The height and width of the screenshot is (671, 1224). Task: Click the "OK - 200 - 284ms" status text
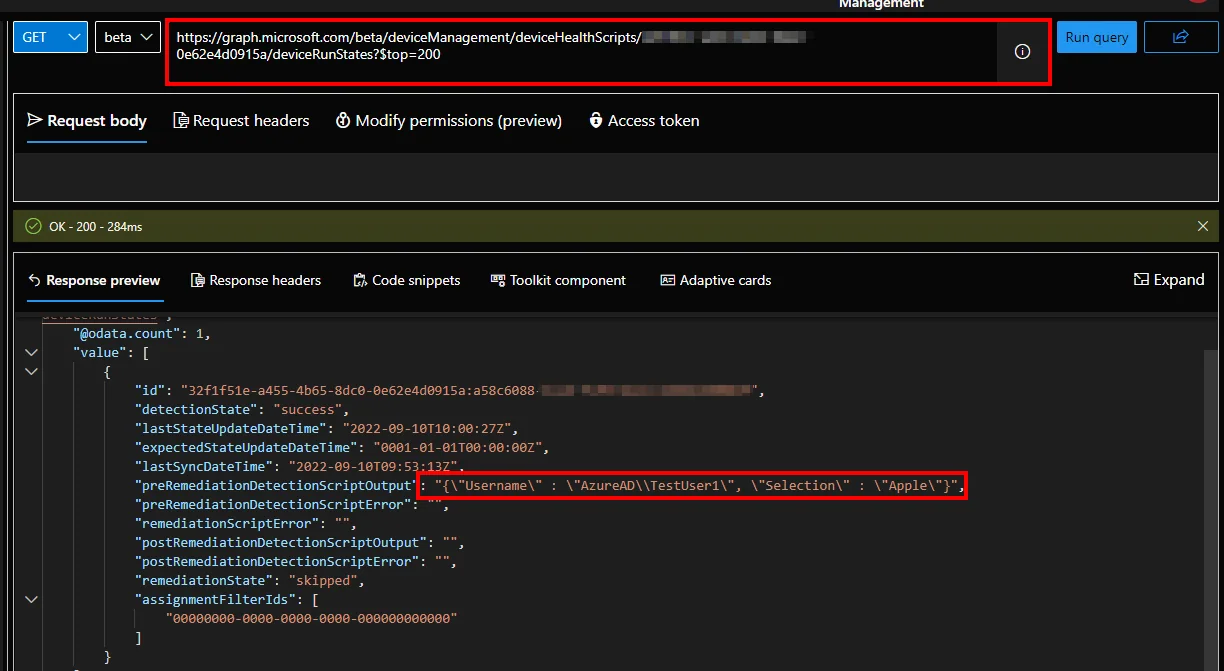point(96,227)
